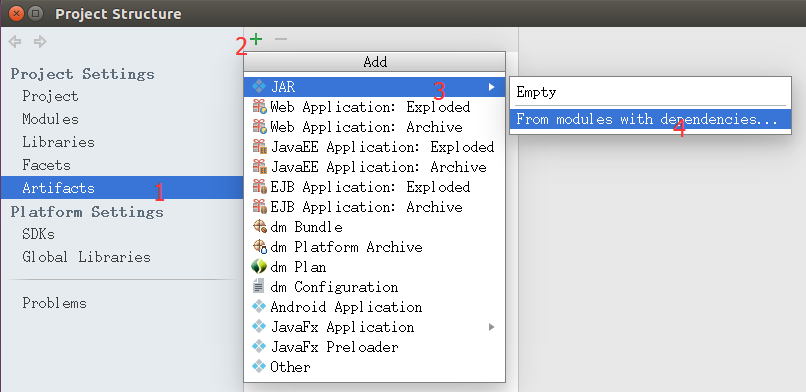
Task: Choose dm Plan entry
Action: pos(374,267)
